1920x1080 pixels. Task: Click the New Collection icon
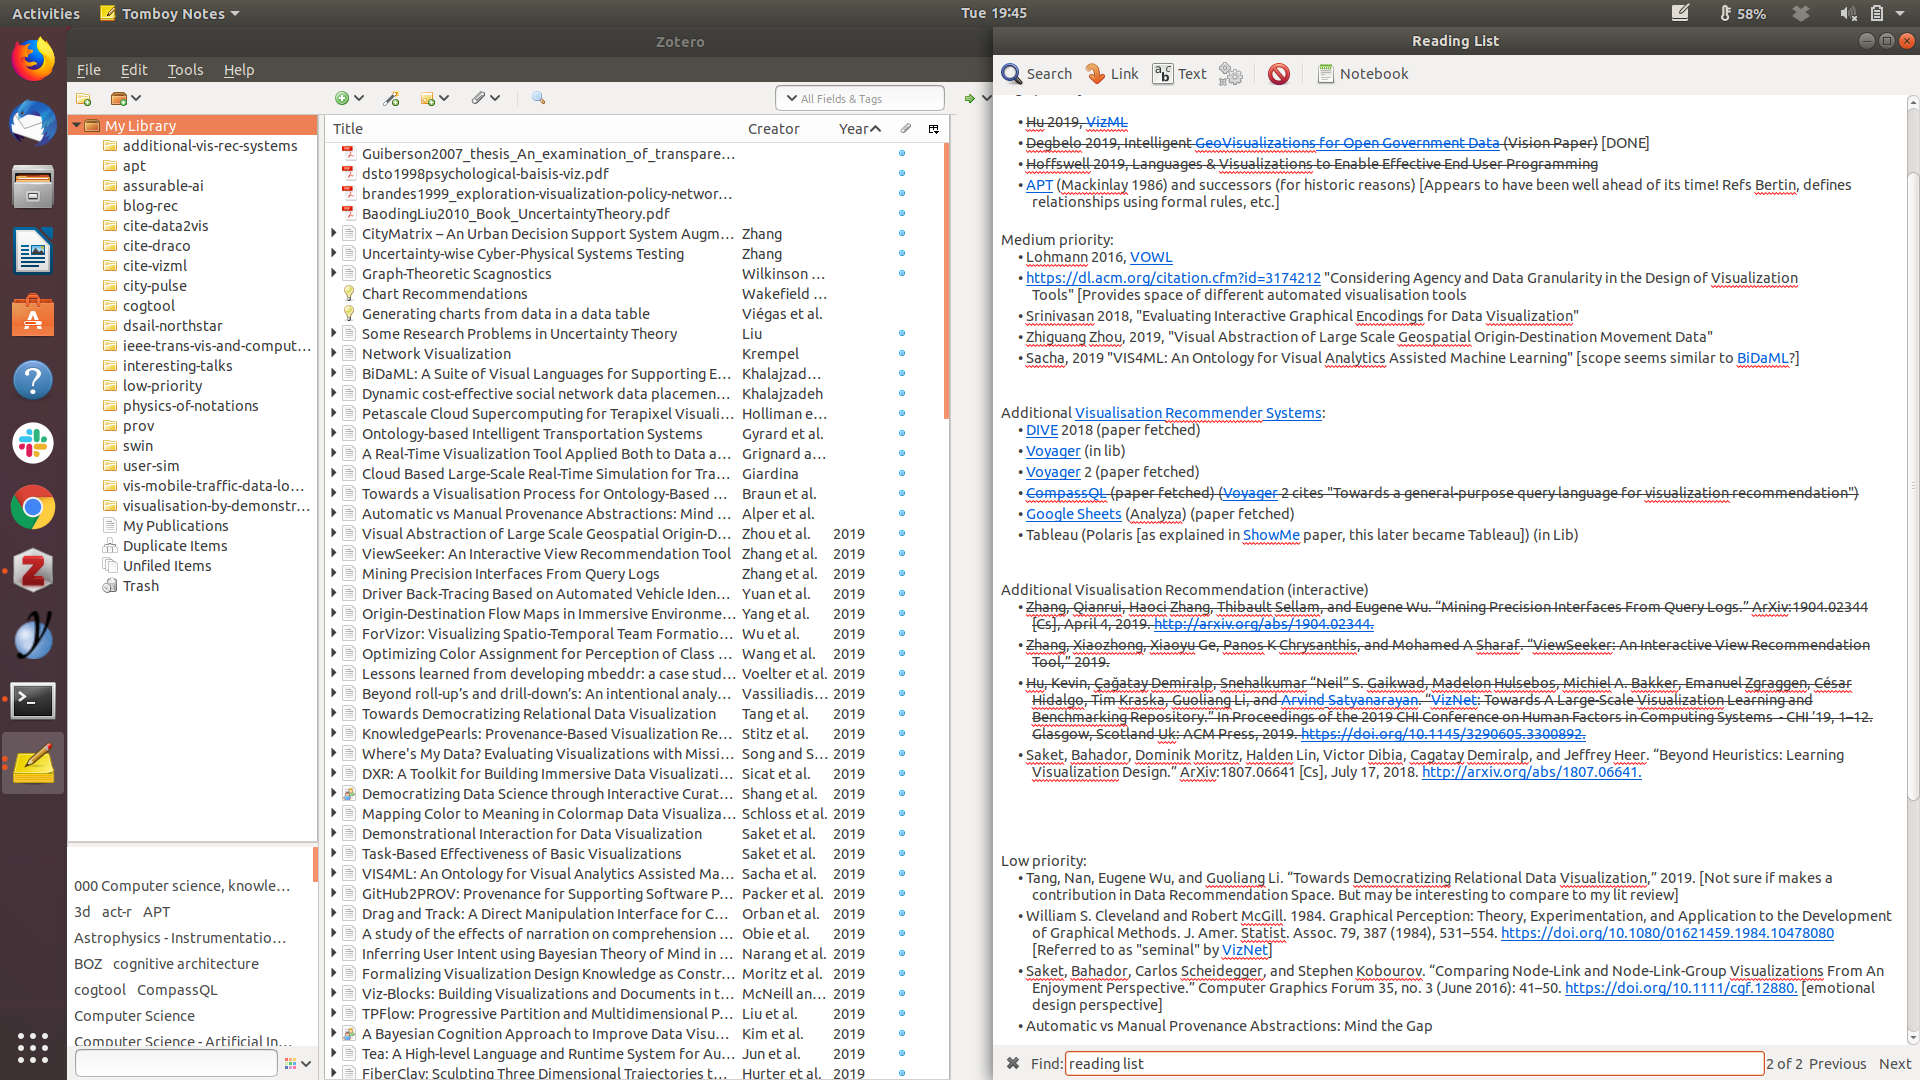click(84, 98)
